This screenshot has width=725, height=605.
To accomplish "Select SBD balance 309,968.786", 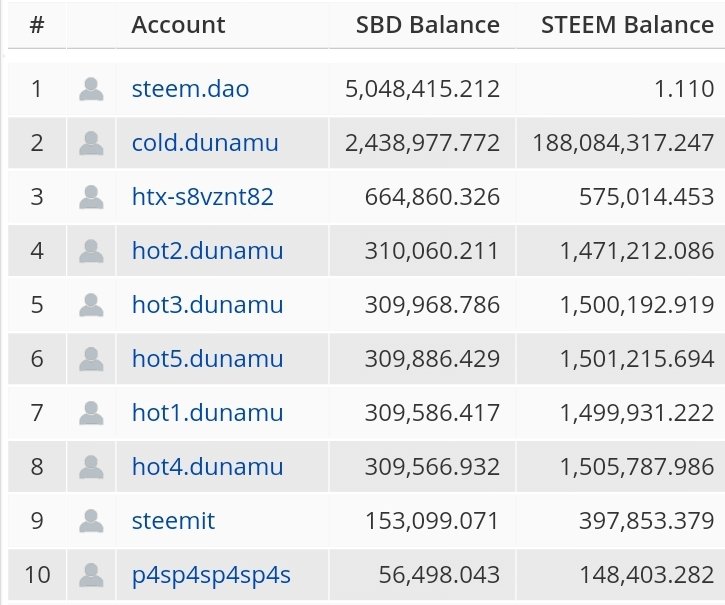I will pos(432,305).
